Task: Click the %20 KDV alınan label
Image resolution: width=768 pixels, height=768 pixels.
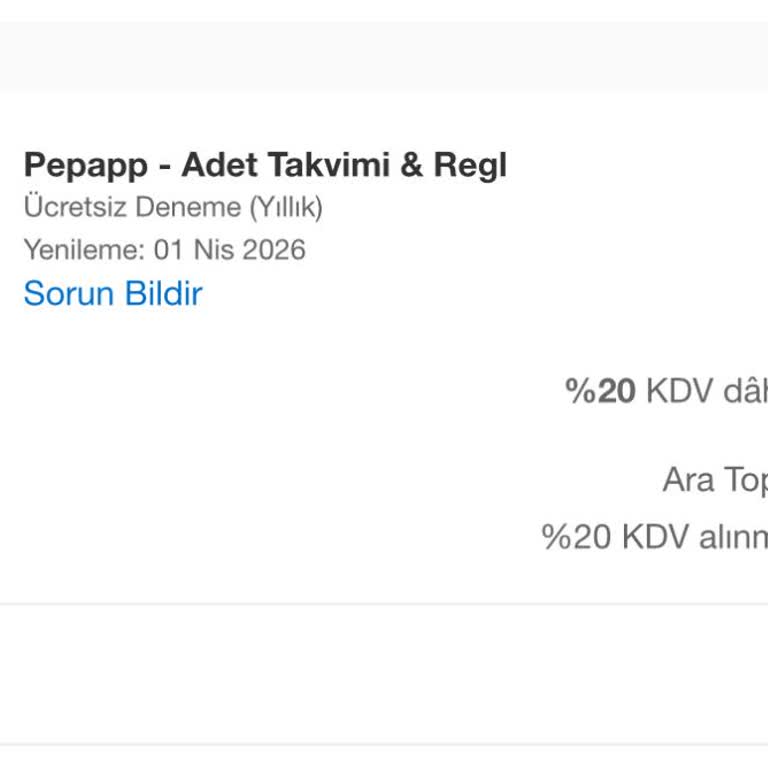Action: pyautogui.click(x=654, y=537)
